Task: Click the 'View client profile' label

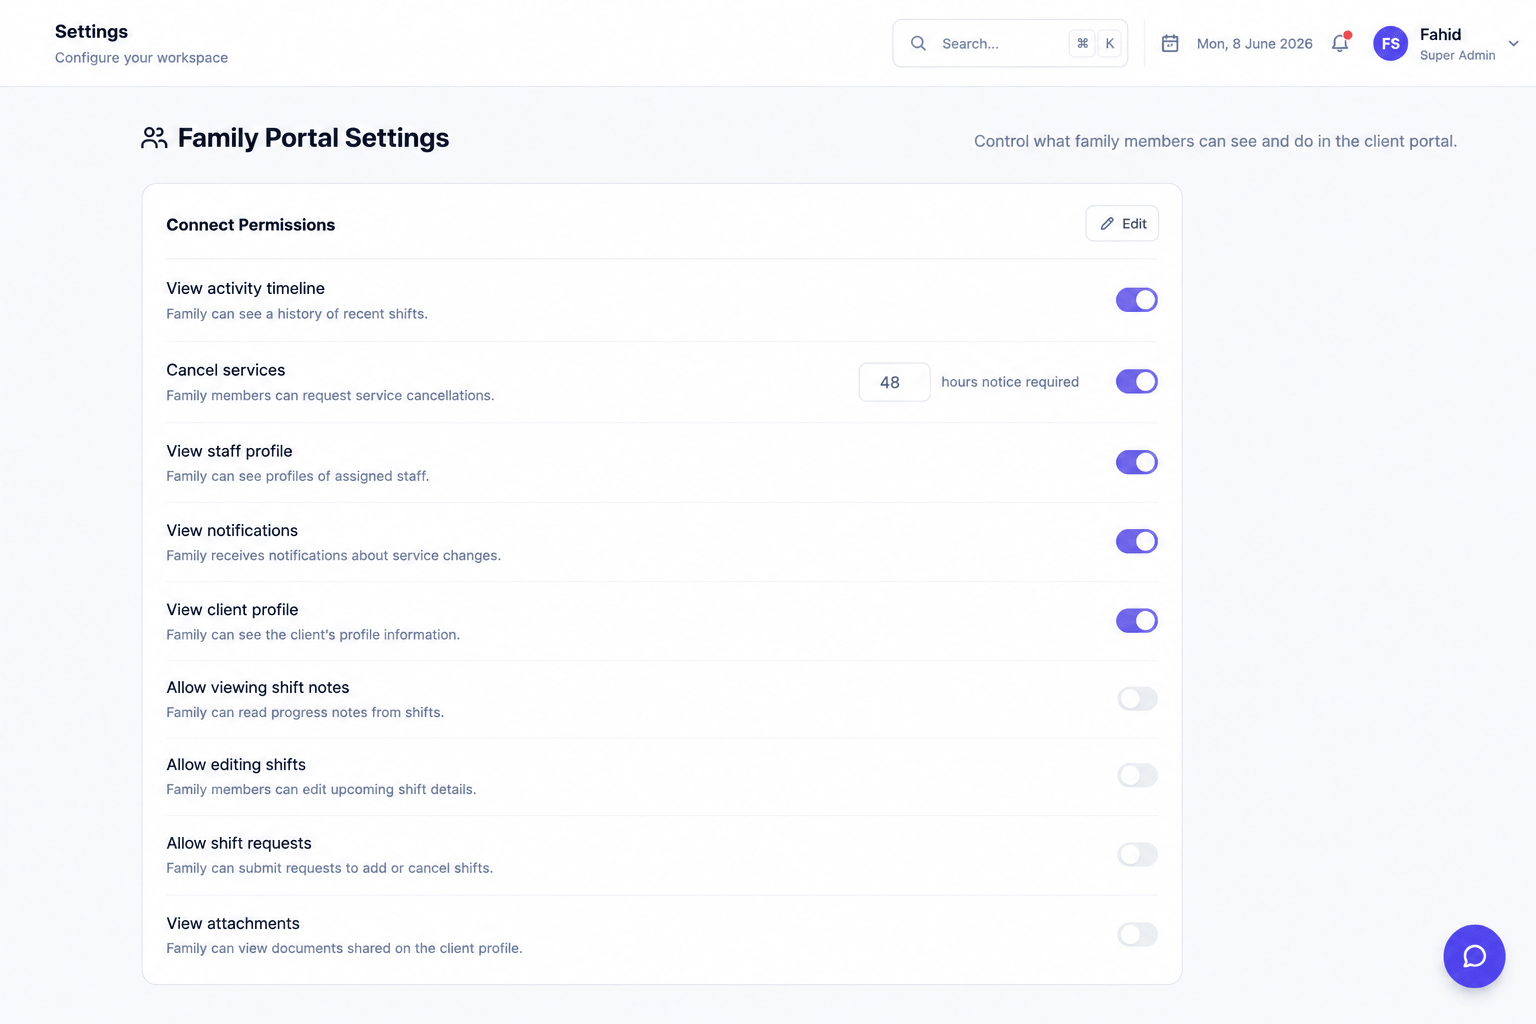Action: [232, 609]
